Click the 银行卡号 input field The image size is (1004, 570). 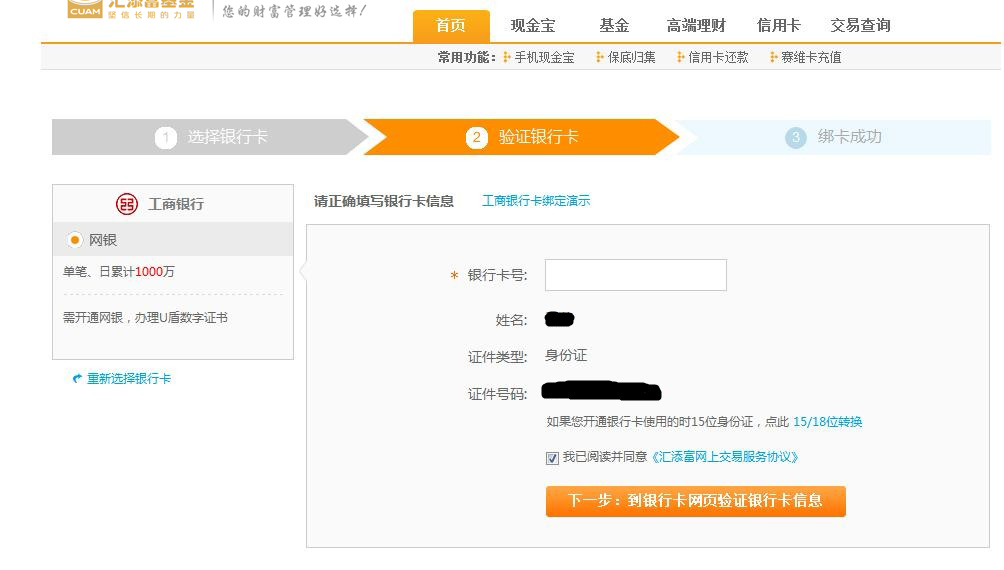tap(635, 275)
